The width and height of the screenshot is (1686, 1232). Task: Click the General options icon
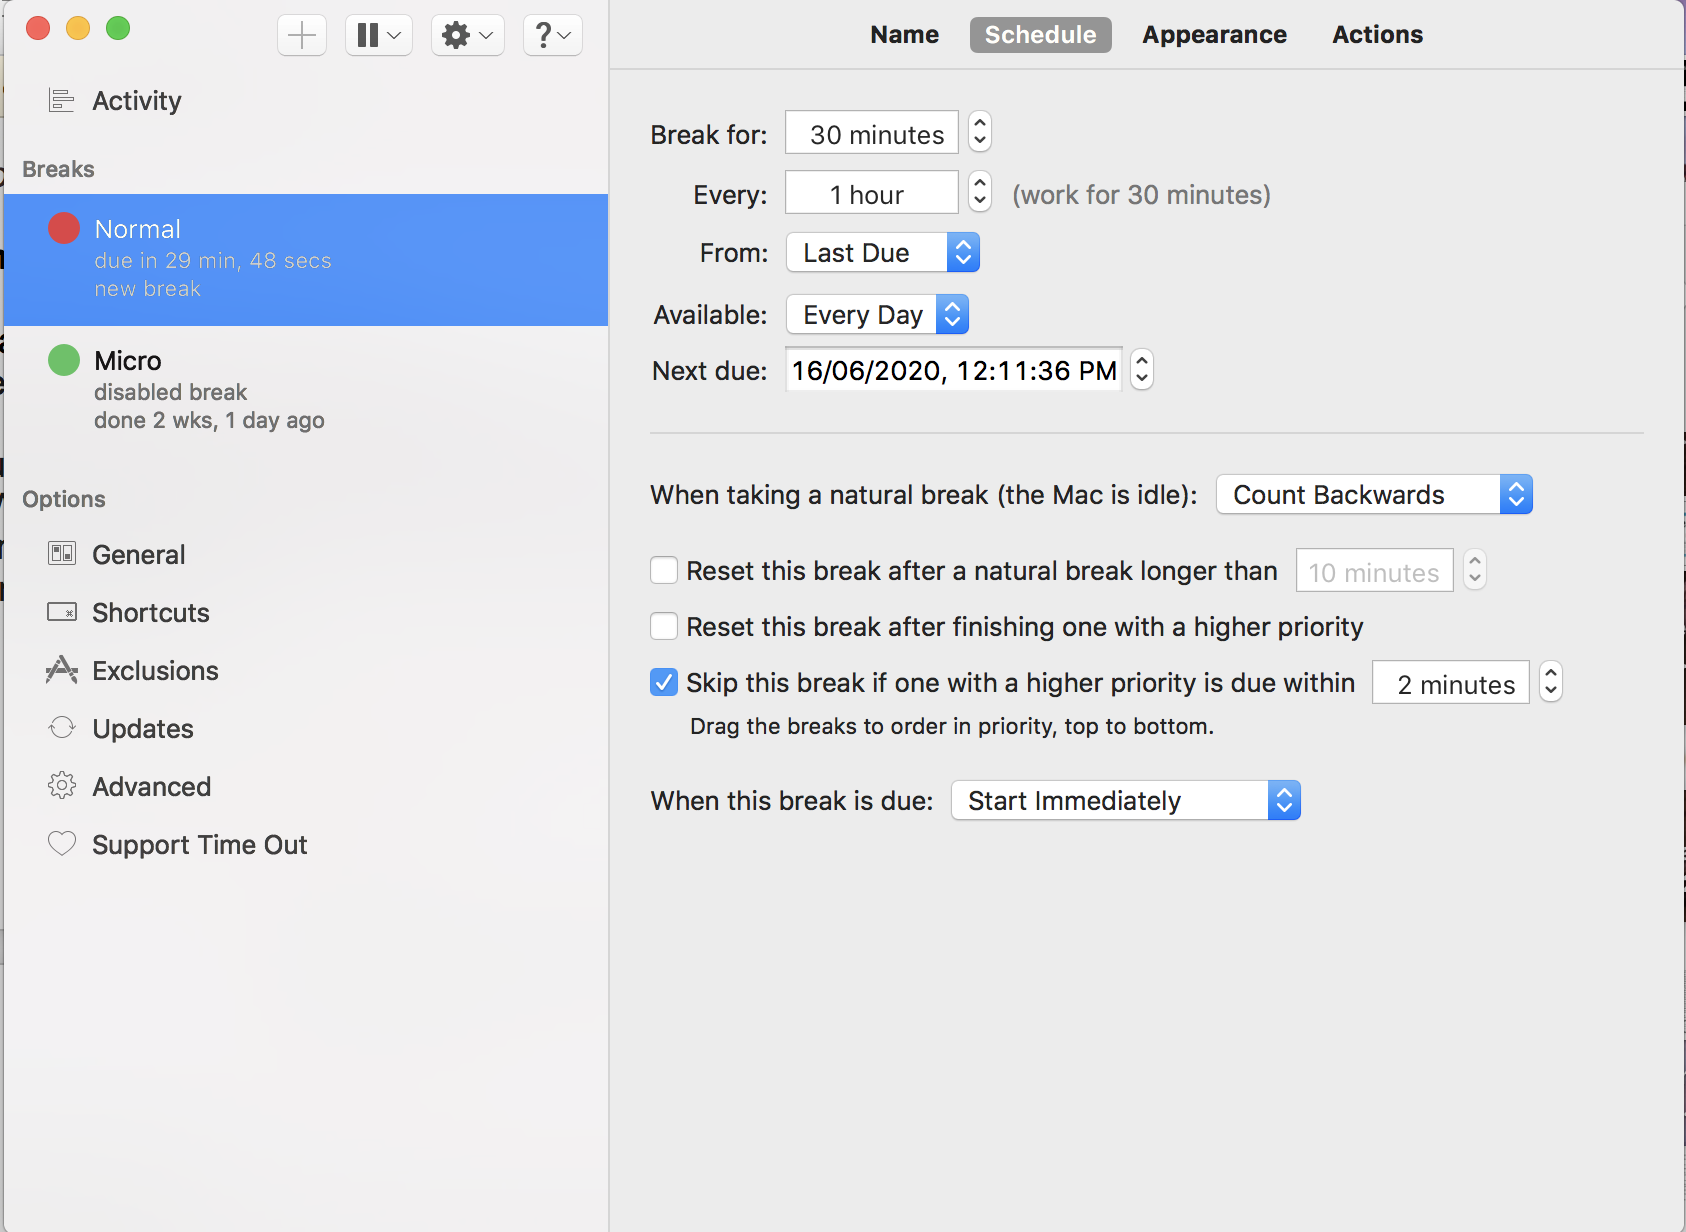[62, 554]
